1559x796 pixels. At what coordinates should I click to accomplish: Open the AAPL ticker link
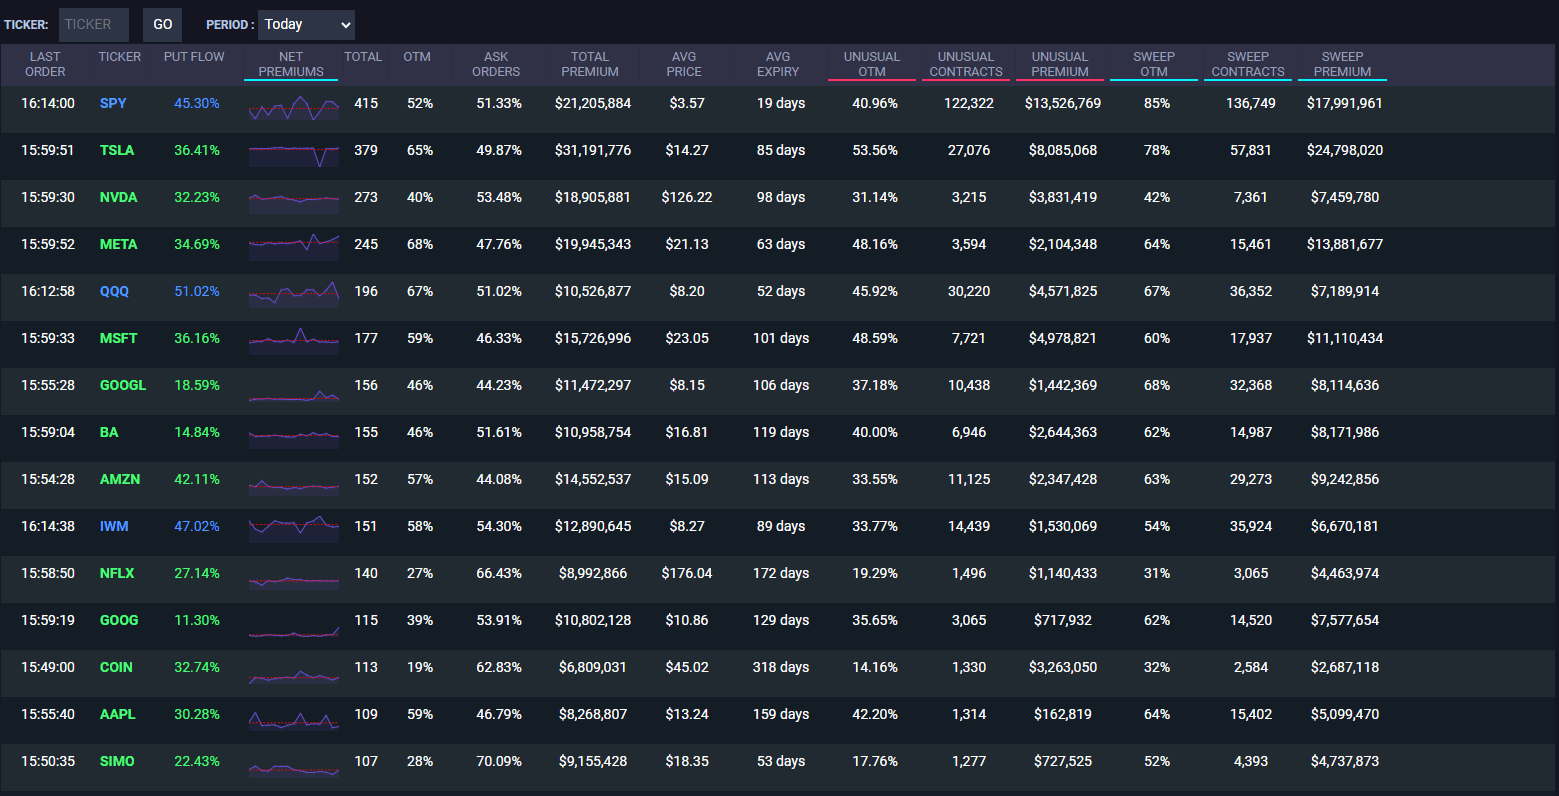pos(118,714)
